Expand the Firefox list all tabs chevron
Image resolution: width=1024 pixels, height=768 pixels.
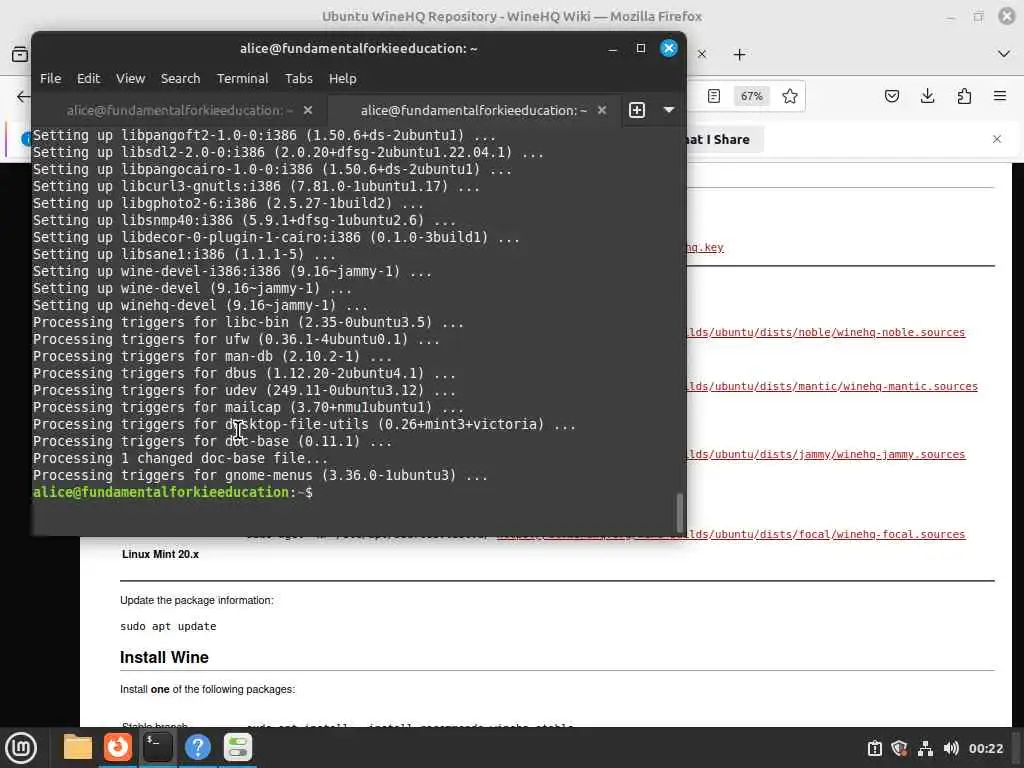click(1004, 54)
